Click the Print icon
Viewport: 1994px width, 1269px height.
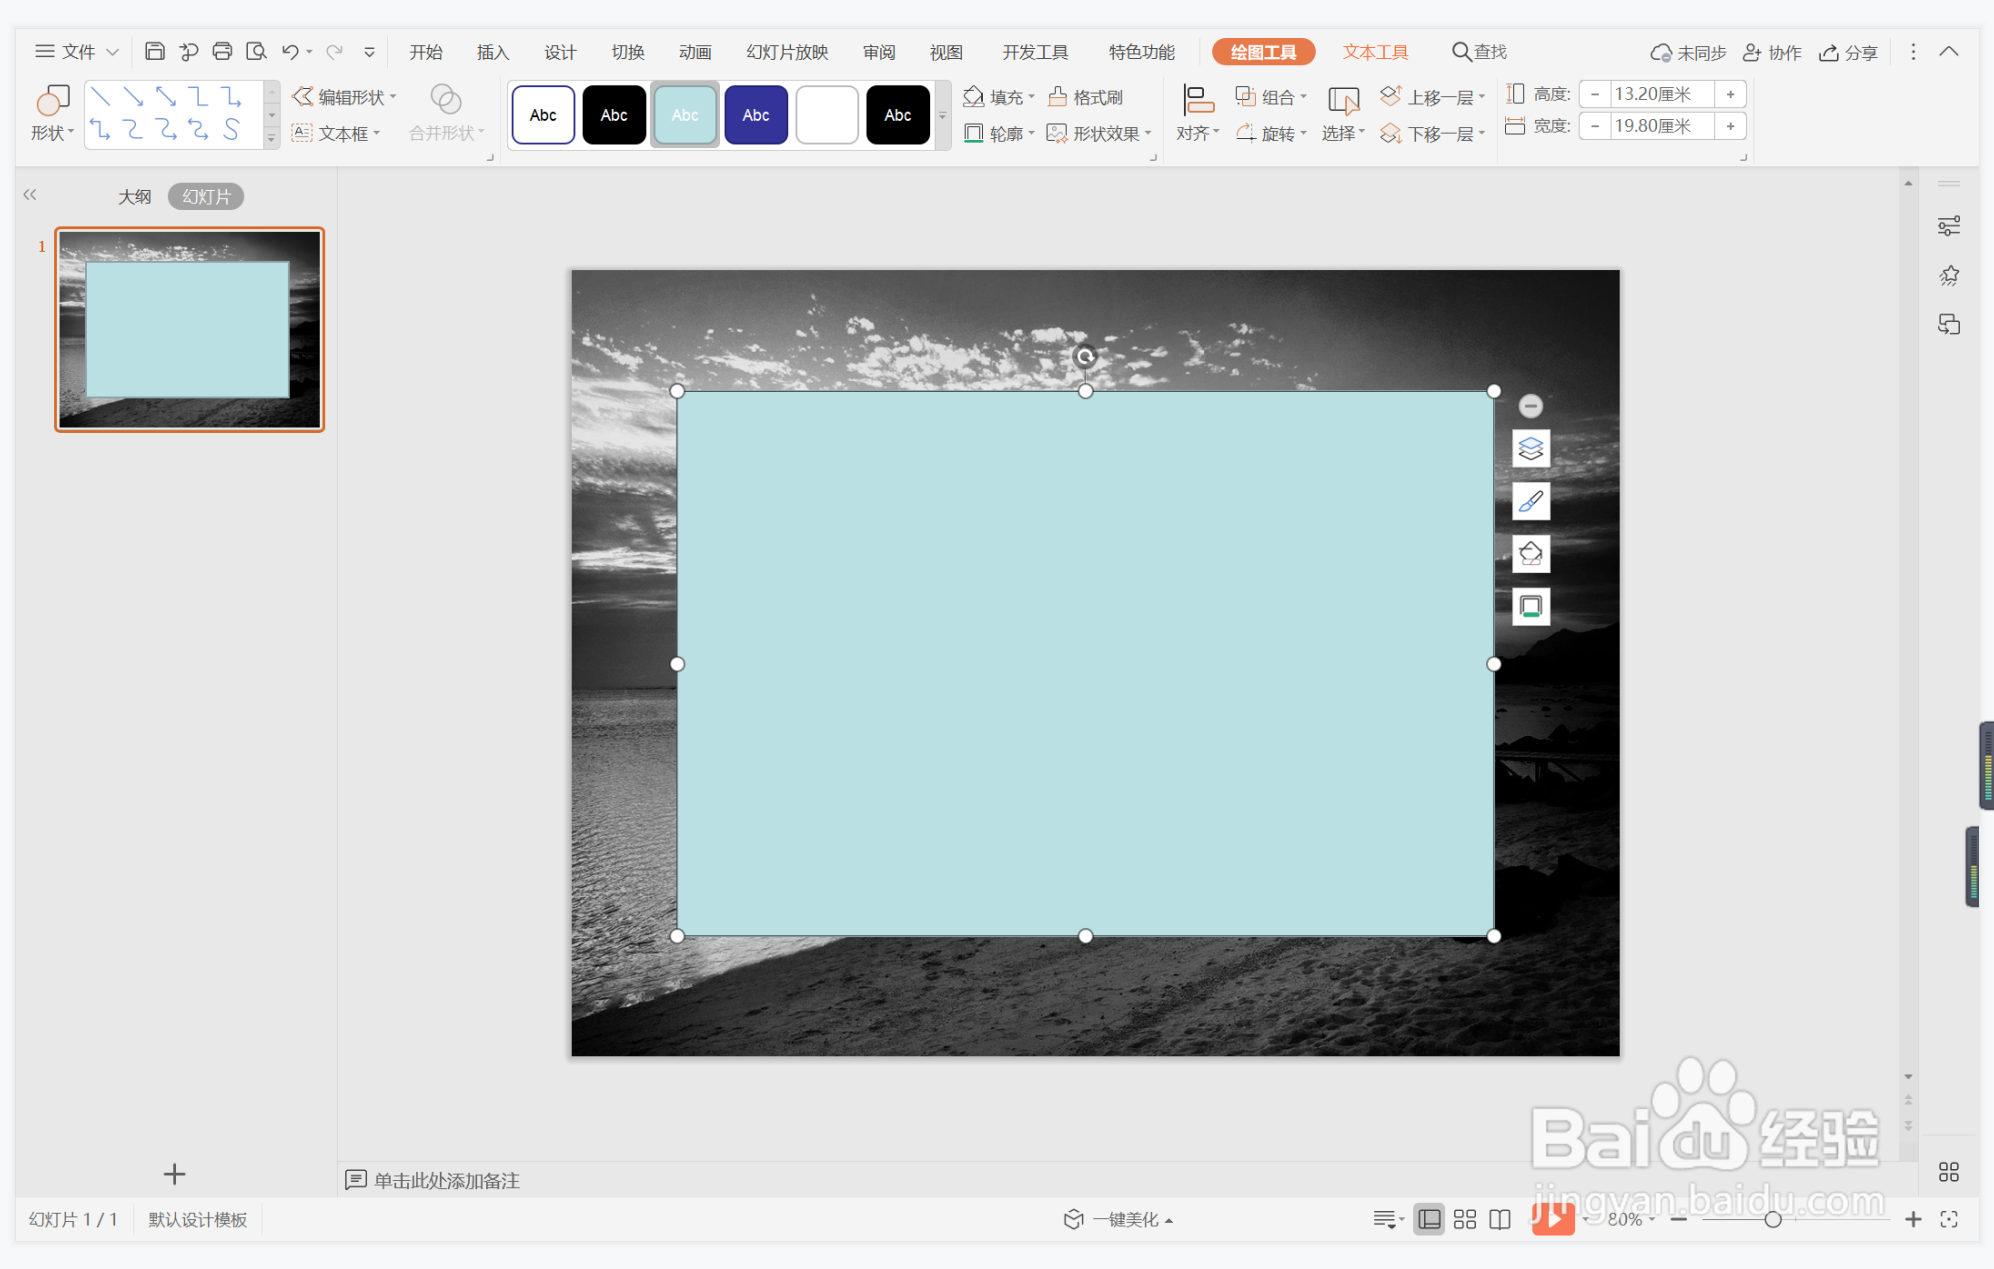click(x=222, y=51)
